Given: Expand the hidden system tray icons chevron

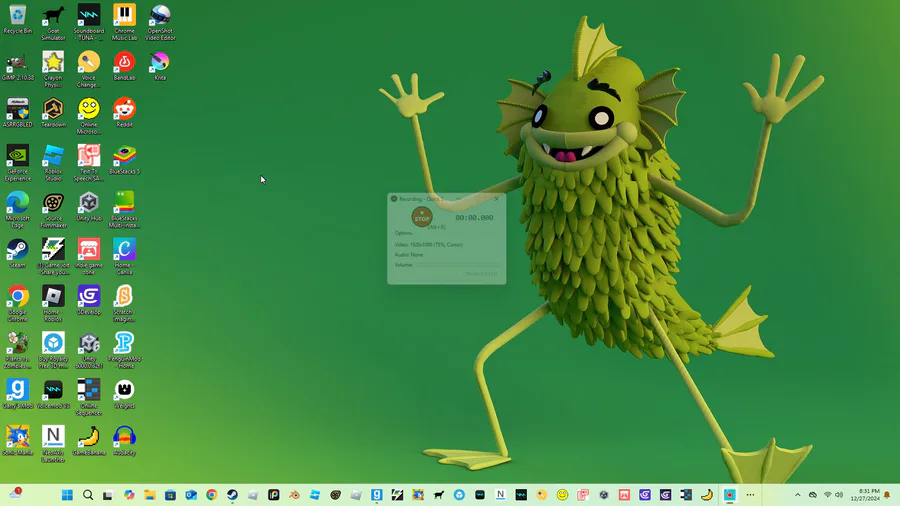Looking at the screenshot, I should pyautogui.click(x=797, y=495).
